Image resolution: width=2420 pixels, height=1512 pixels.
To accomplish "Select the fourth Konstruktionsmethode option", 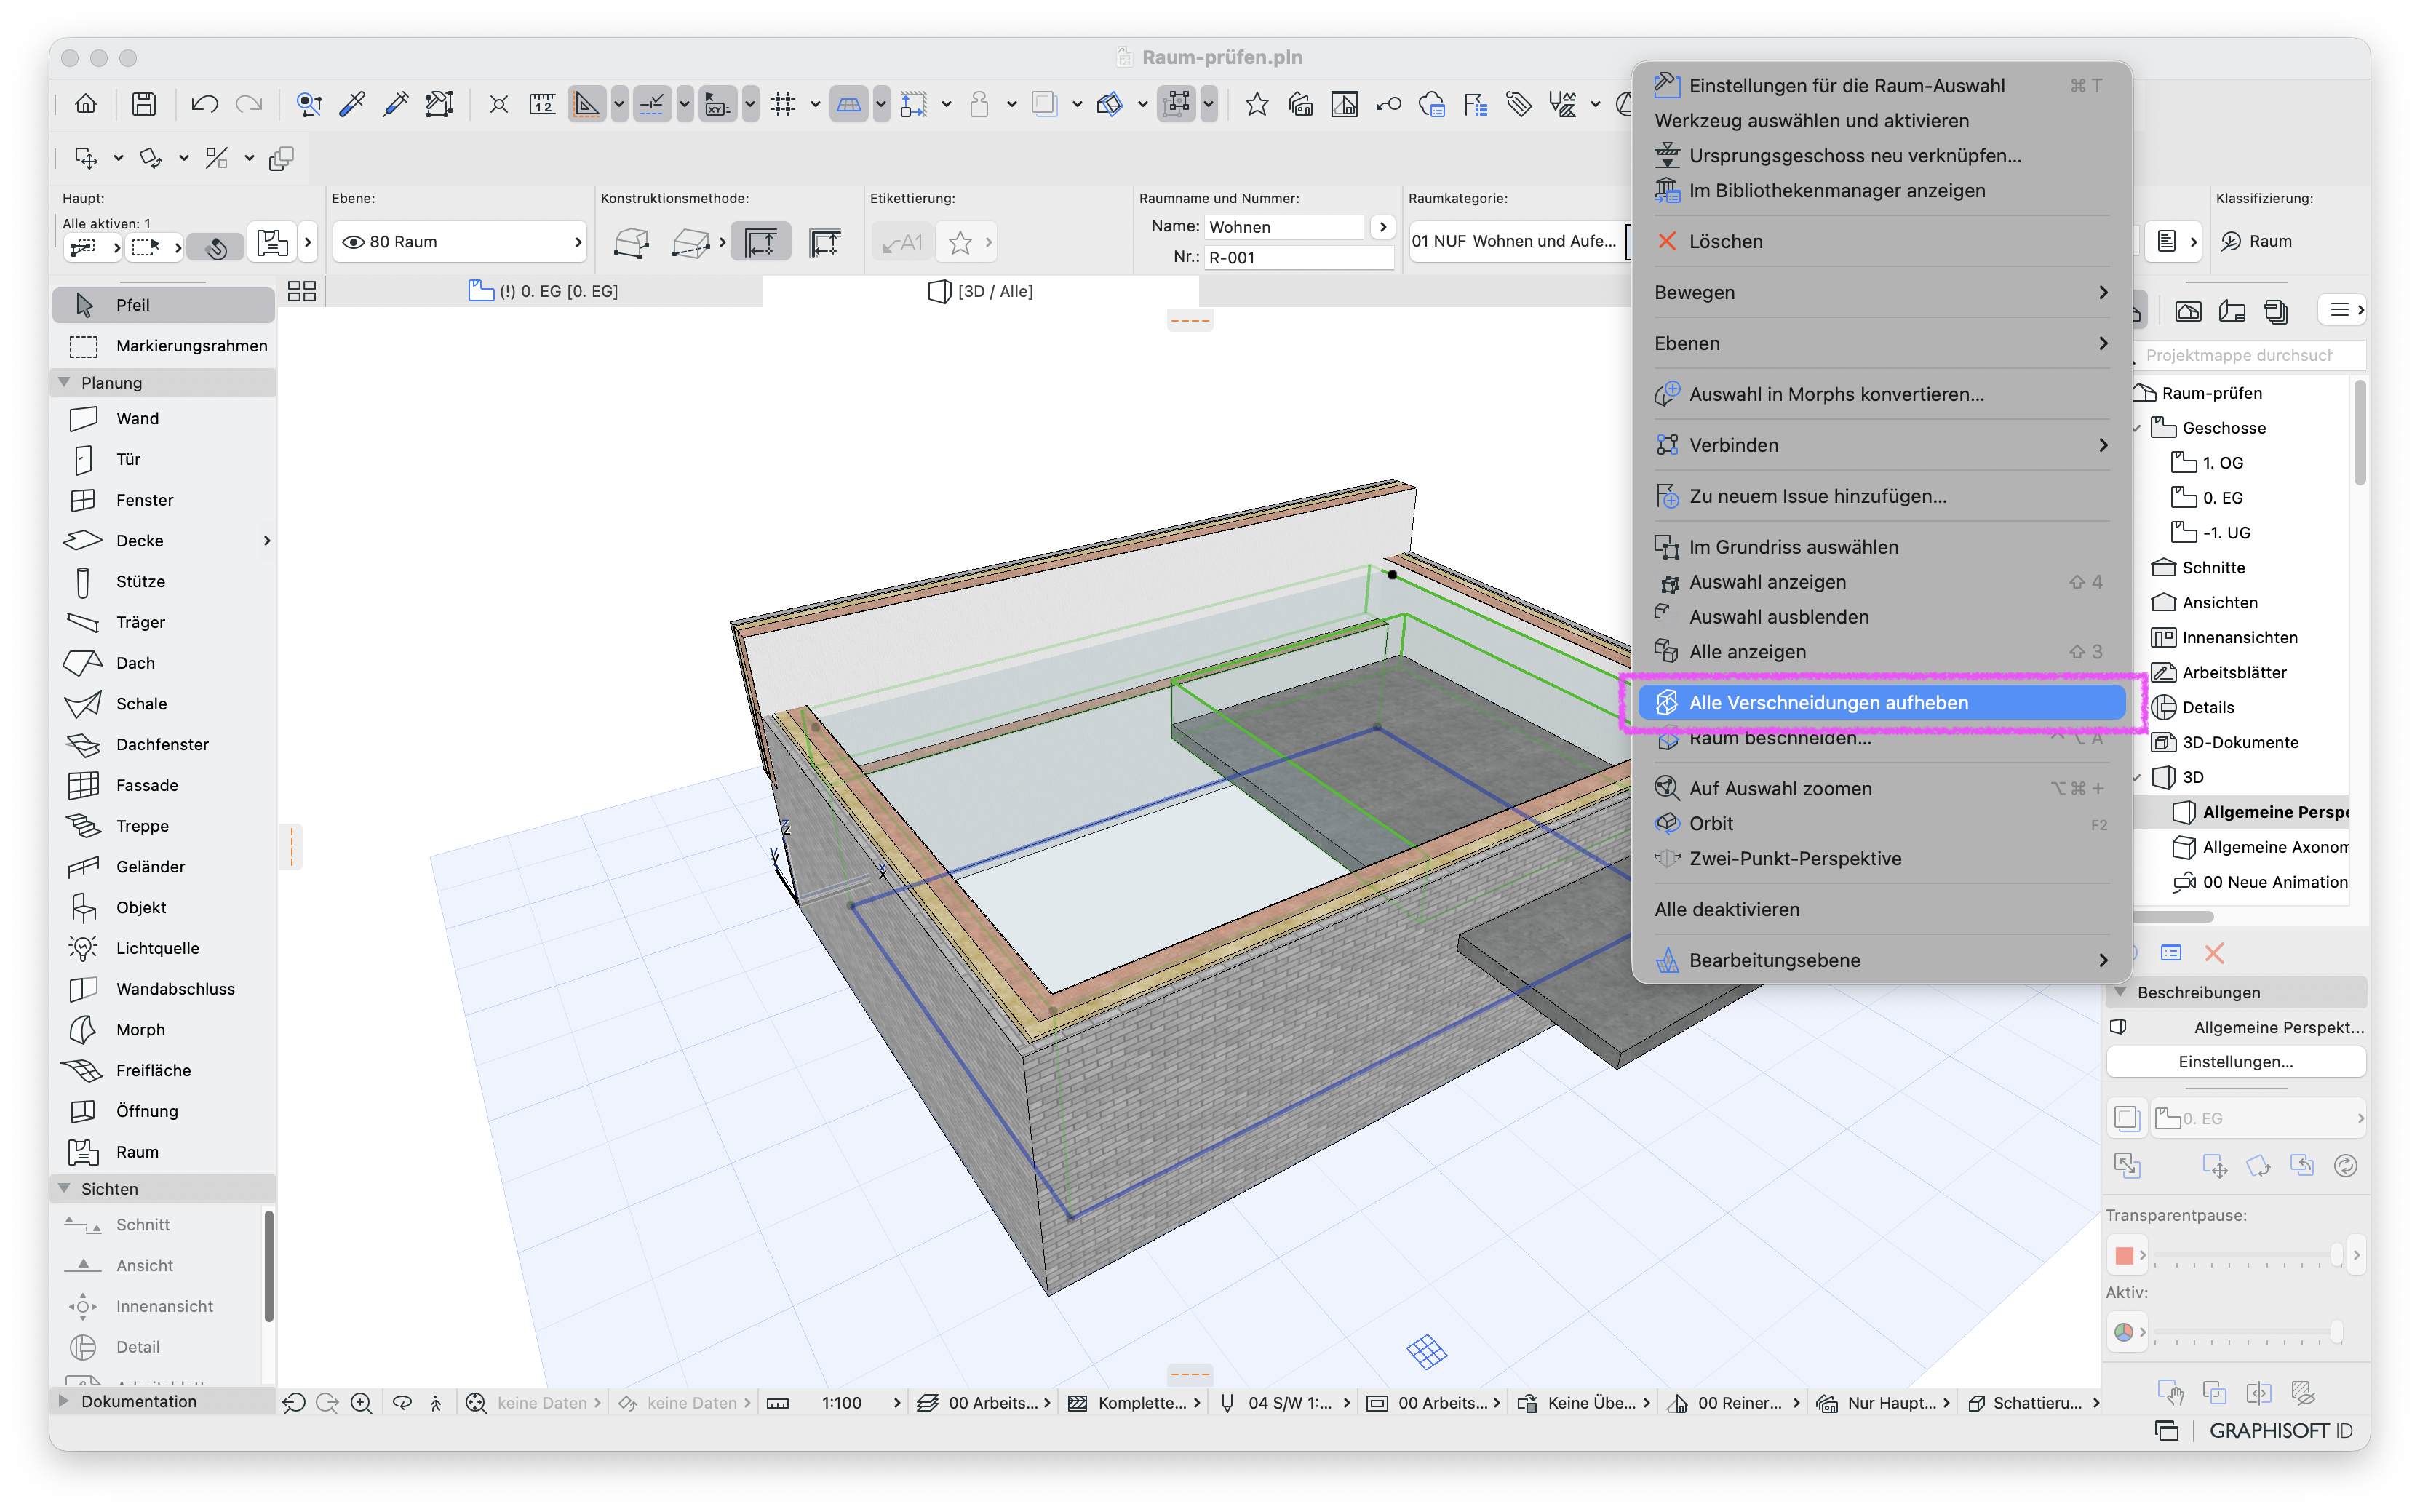I will (x=825, y=242).
